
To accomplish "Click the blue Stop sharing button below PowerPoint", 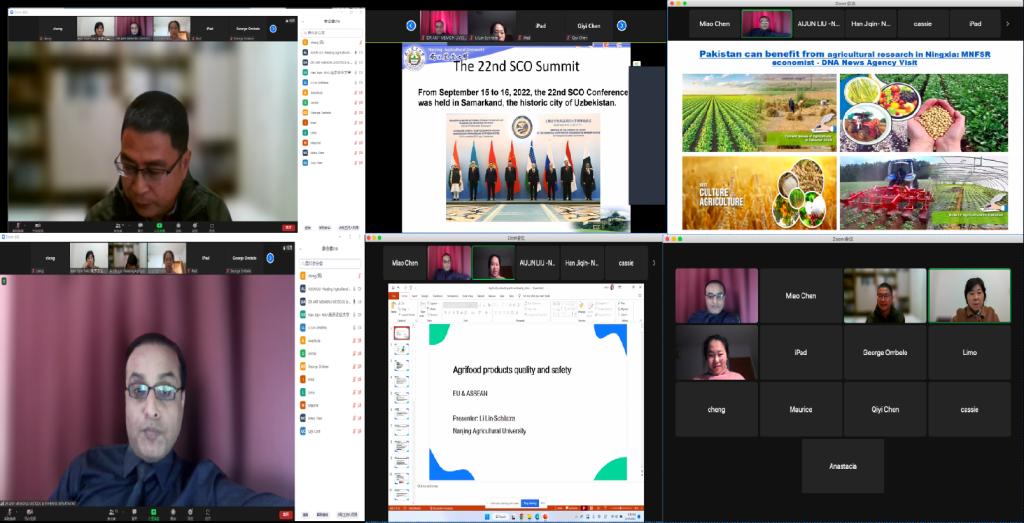I will point(530,503).
